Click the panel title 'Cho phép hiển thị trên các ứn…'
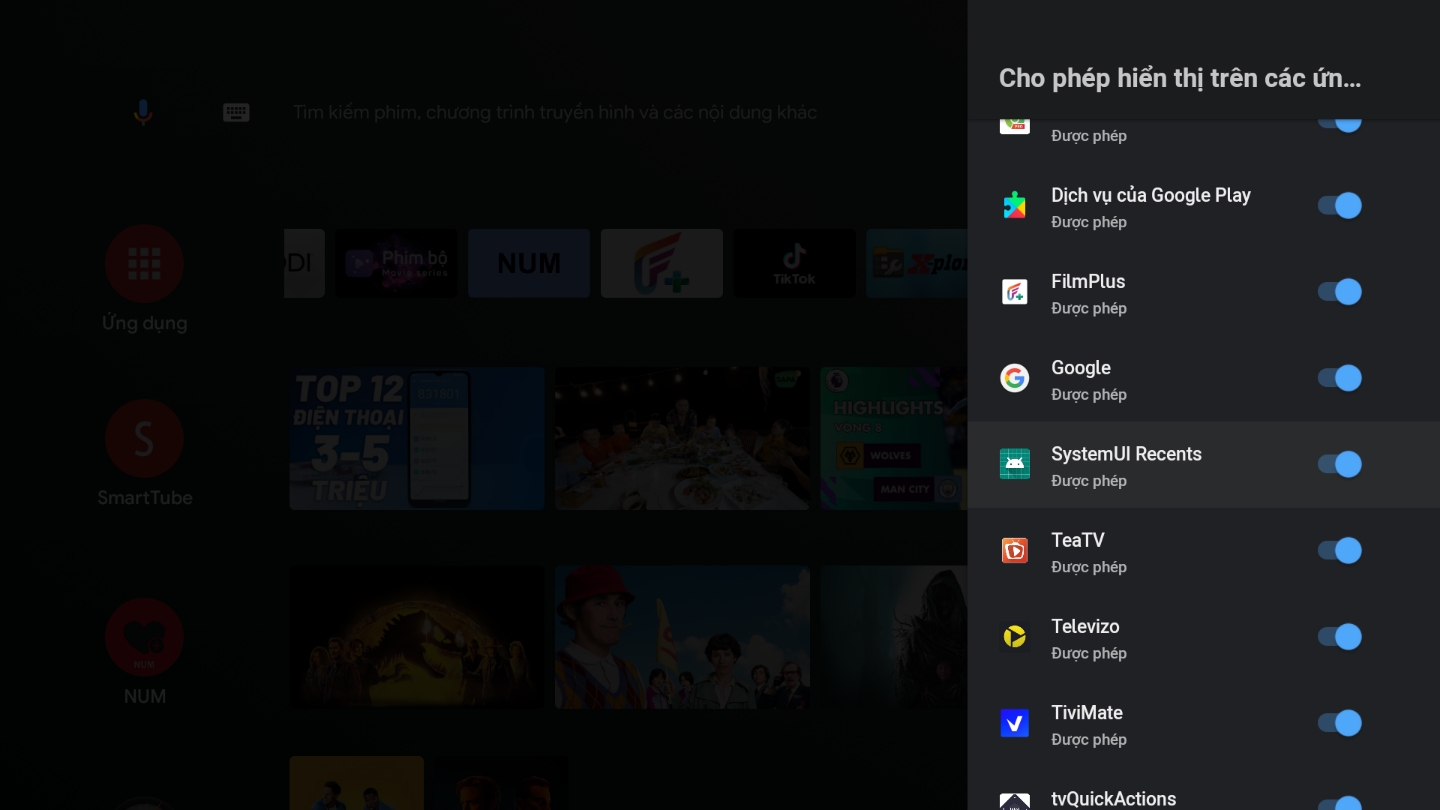 coord(1180,78)
